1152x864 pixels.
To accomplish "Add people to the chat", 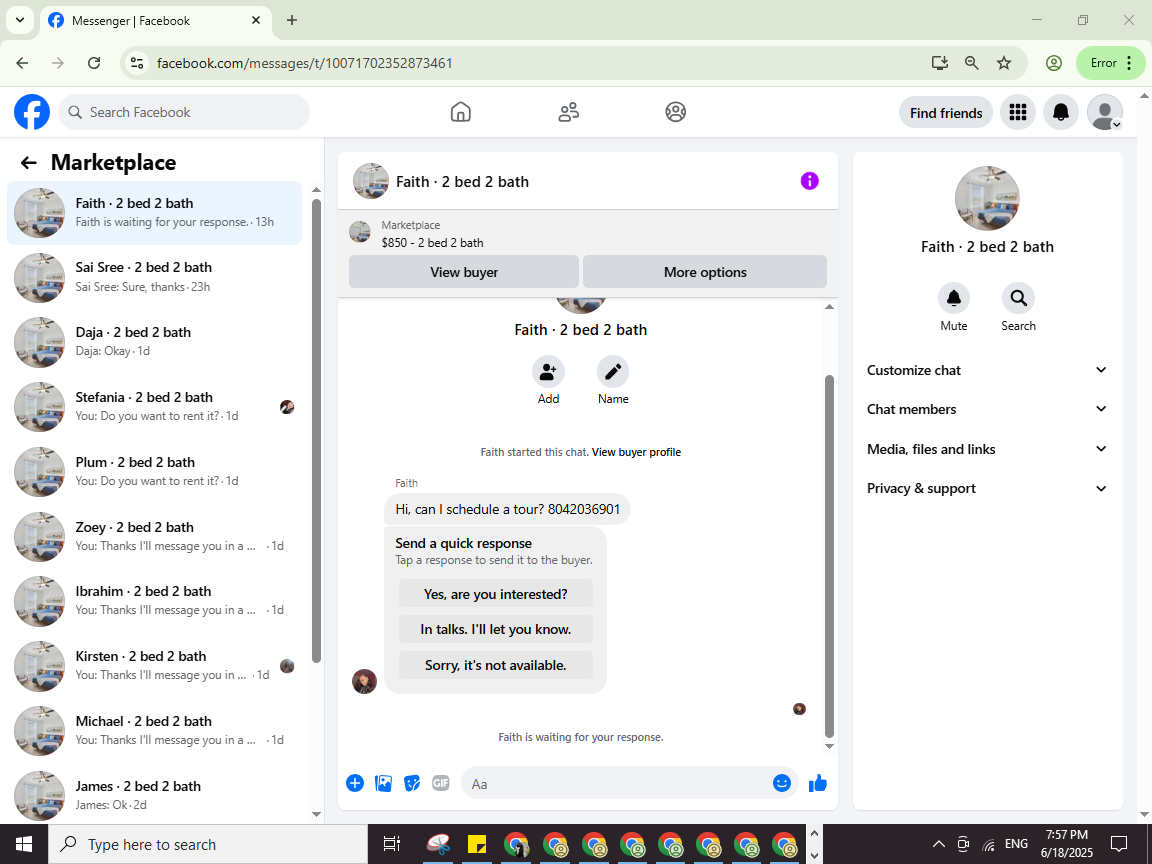I will point(548,372).
